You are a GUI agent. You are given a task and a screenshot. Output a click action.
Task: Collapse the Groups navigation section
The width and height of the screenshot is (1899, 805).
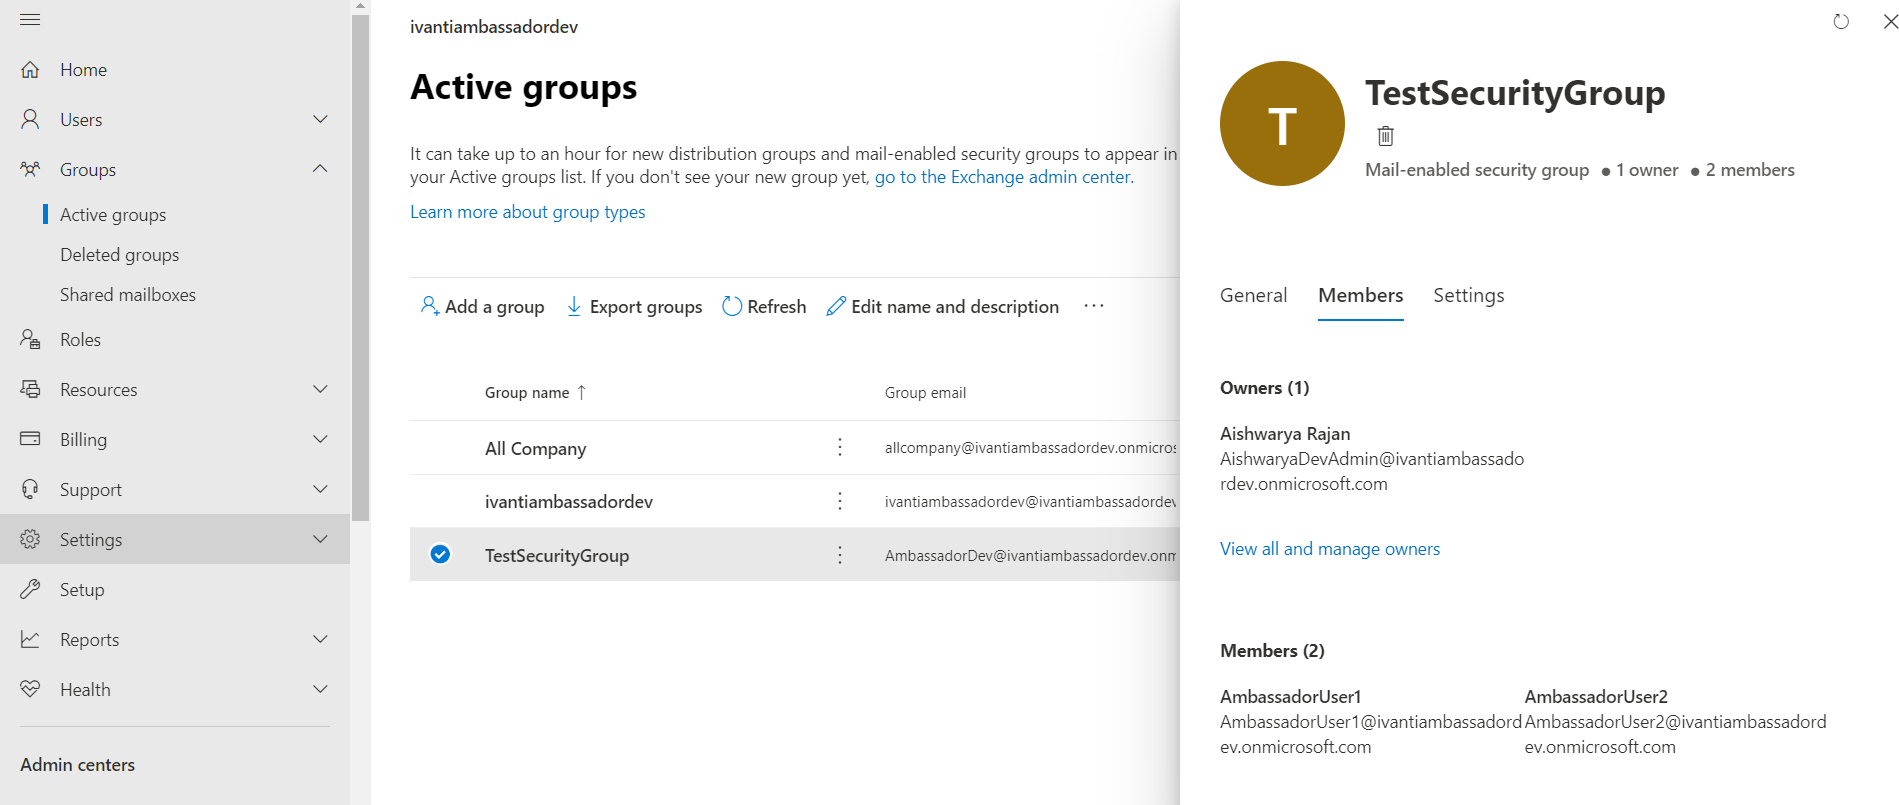click(x=320, y=169)
